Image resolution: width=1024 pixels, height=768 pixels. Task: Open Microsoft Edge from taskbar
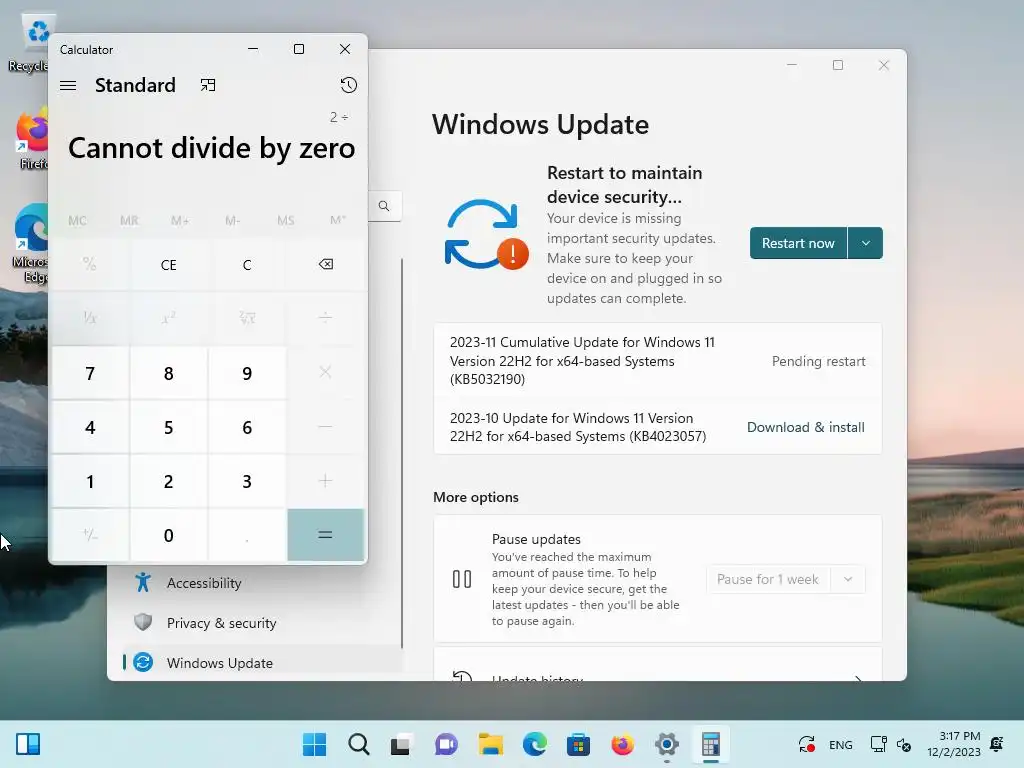tap(535, 744)
